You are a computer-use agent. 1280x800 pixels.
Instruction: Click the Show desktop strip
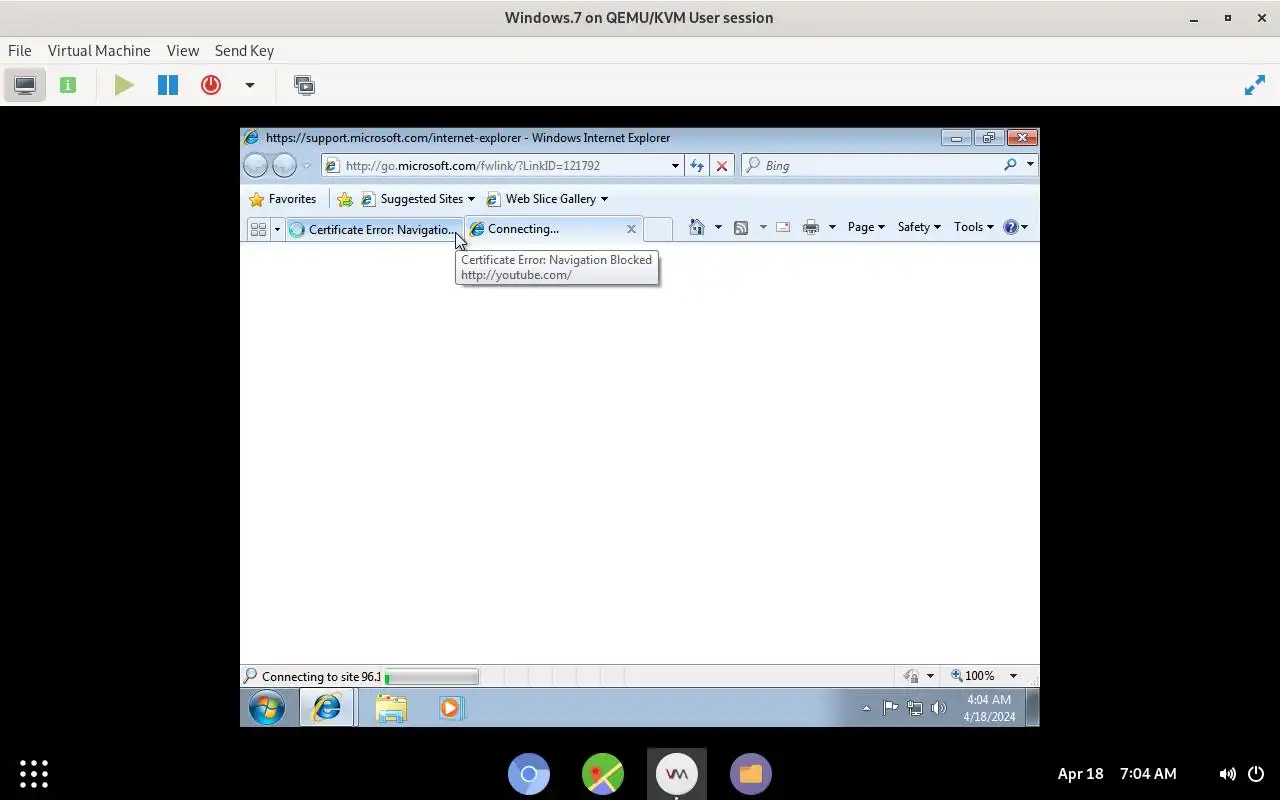(x=1033, y=708)
